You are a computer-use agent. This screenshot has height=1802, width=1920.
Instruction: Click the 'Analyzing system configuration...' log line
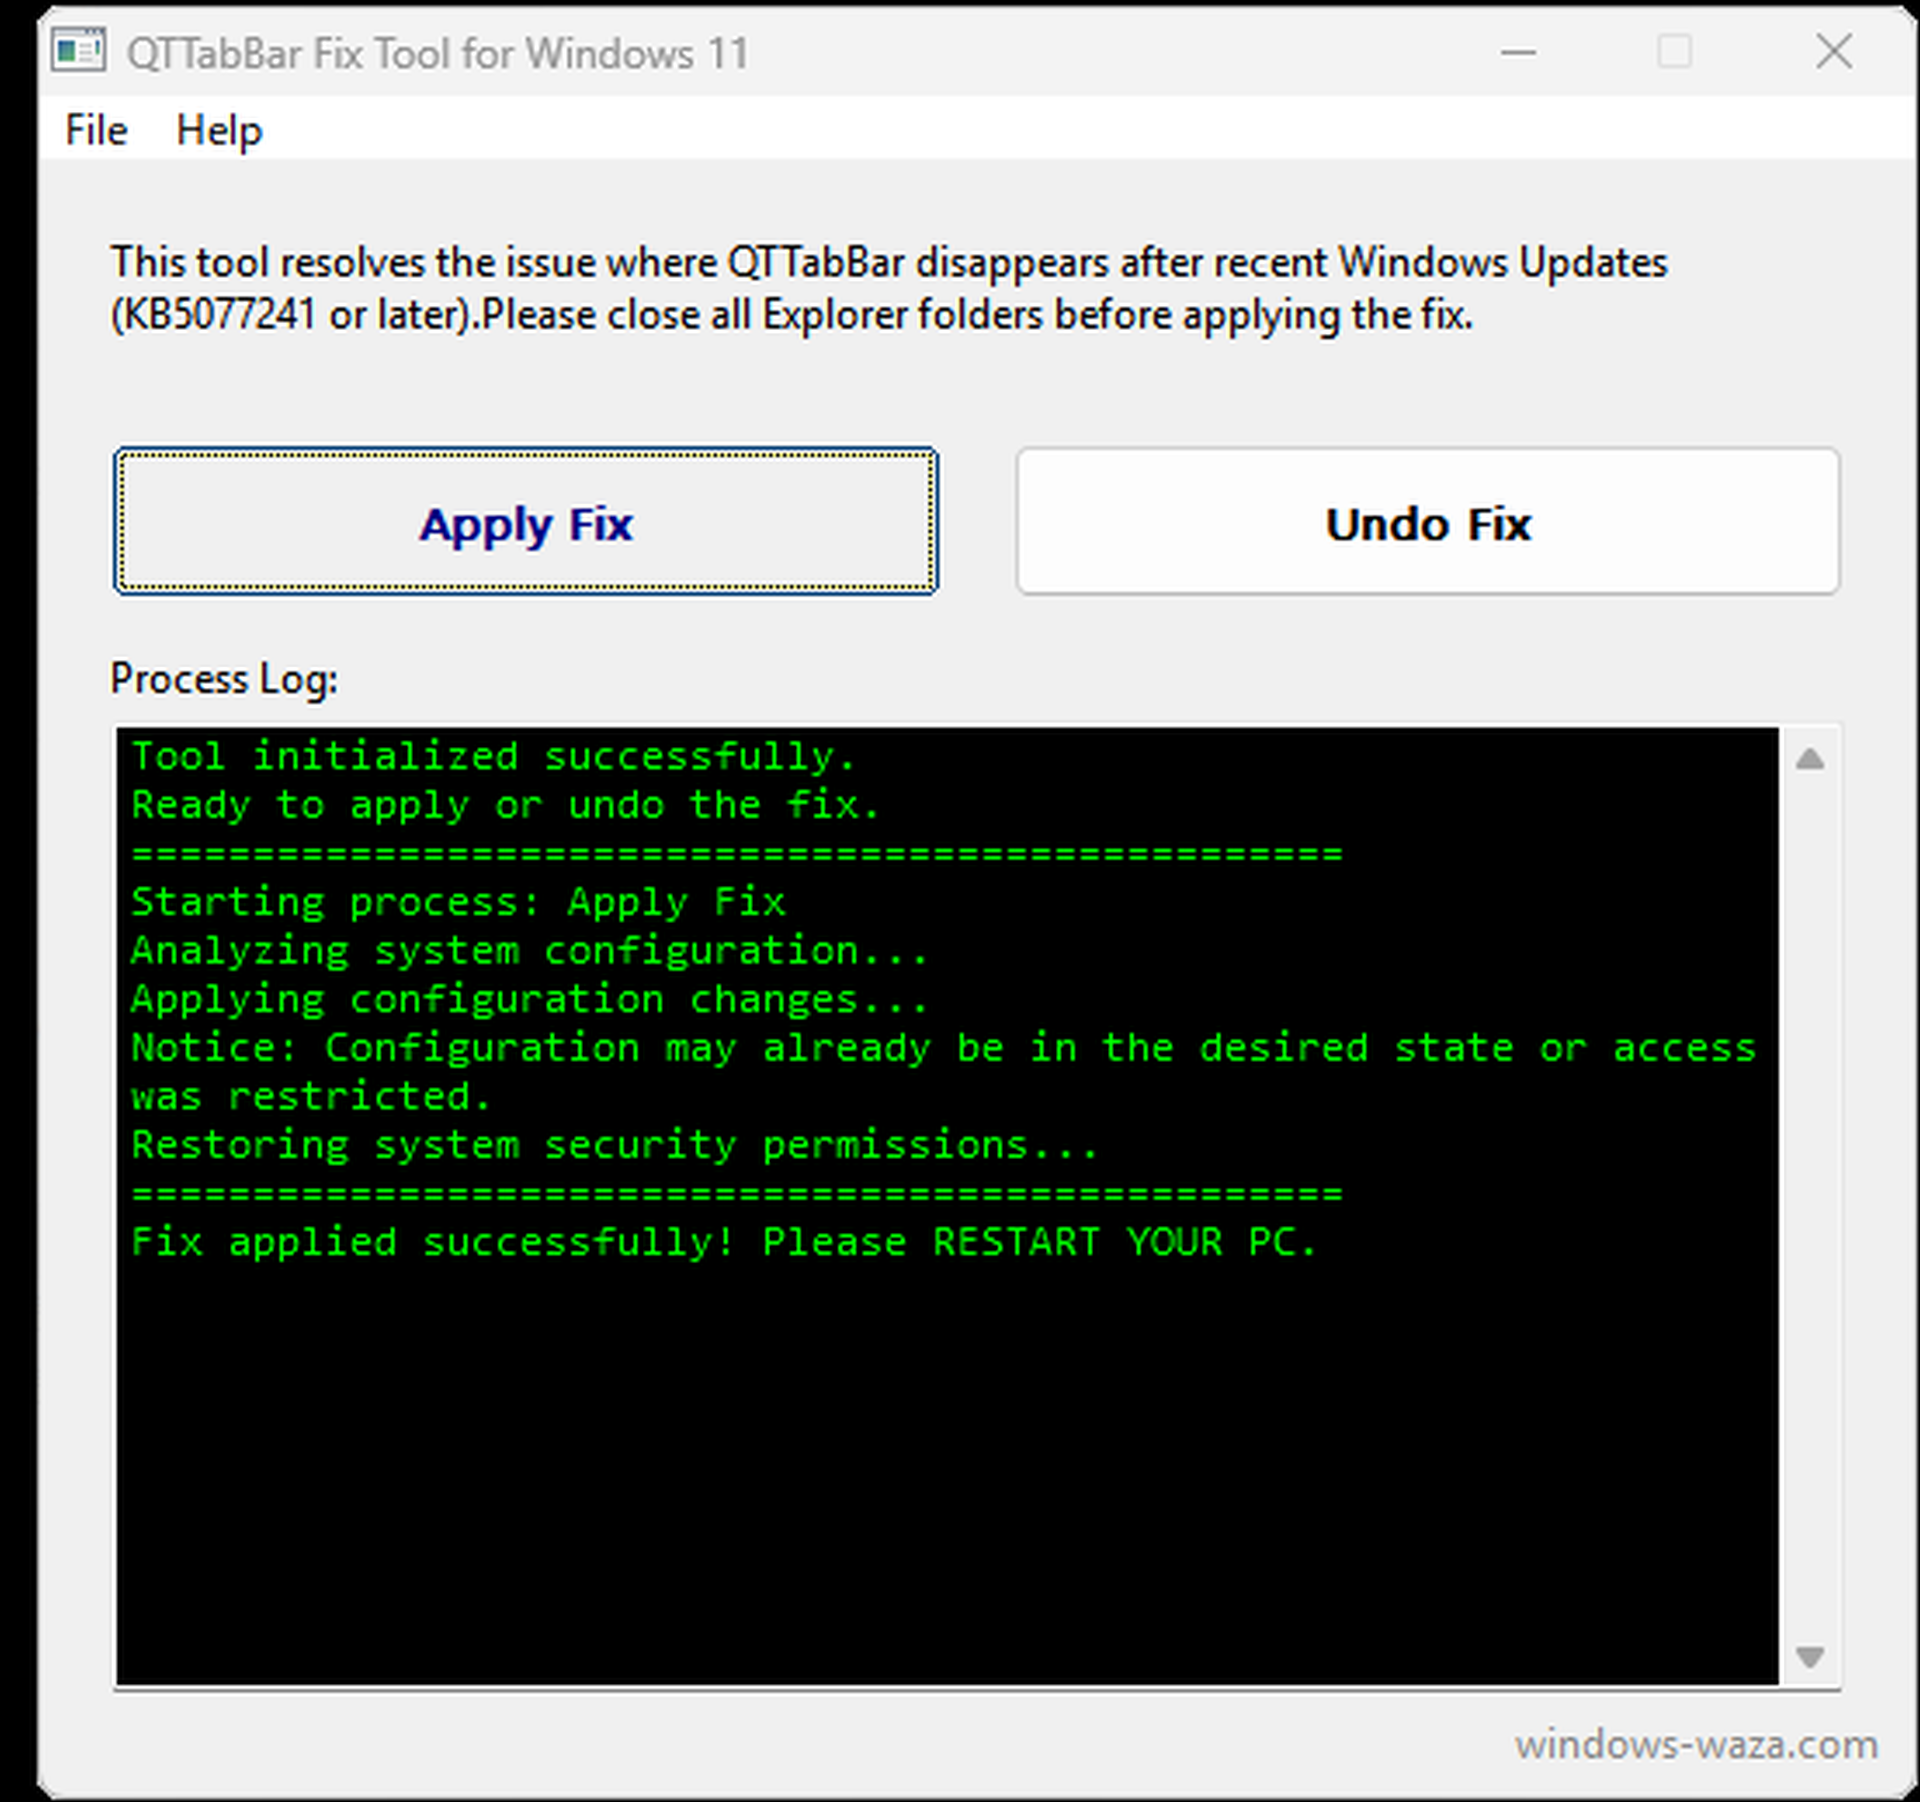[x=530, y=951]
